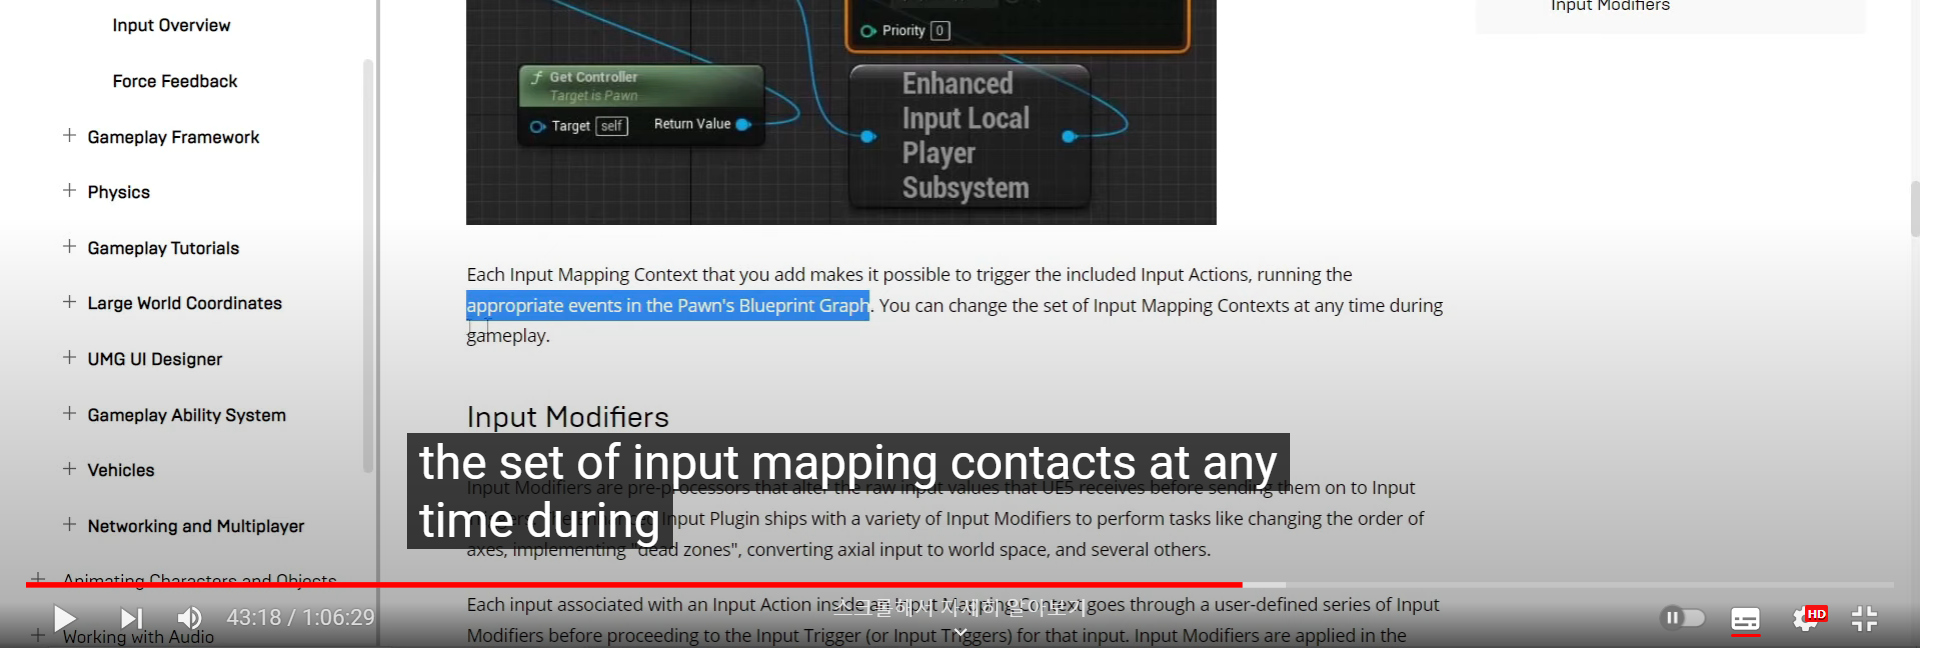Image resolution: width=1940 pixels, height=648 pixels.
Task: Open the Input Overview page
Action: [x=171, y=25]
